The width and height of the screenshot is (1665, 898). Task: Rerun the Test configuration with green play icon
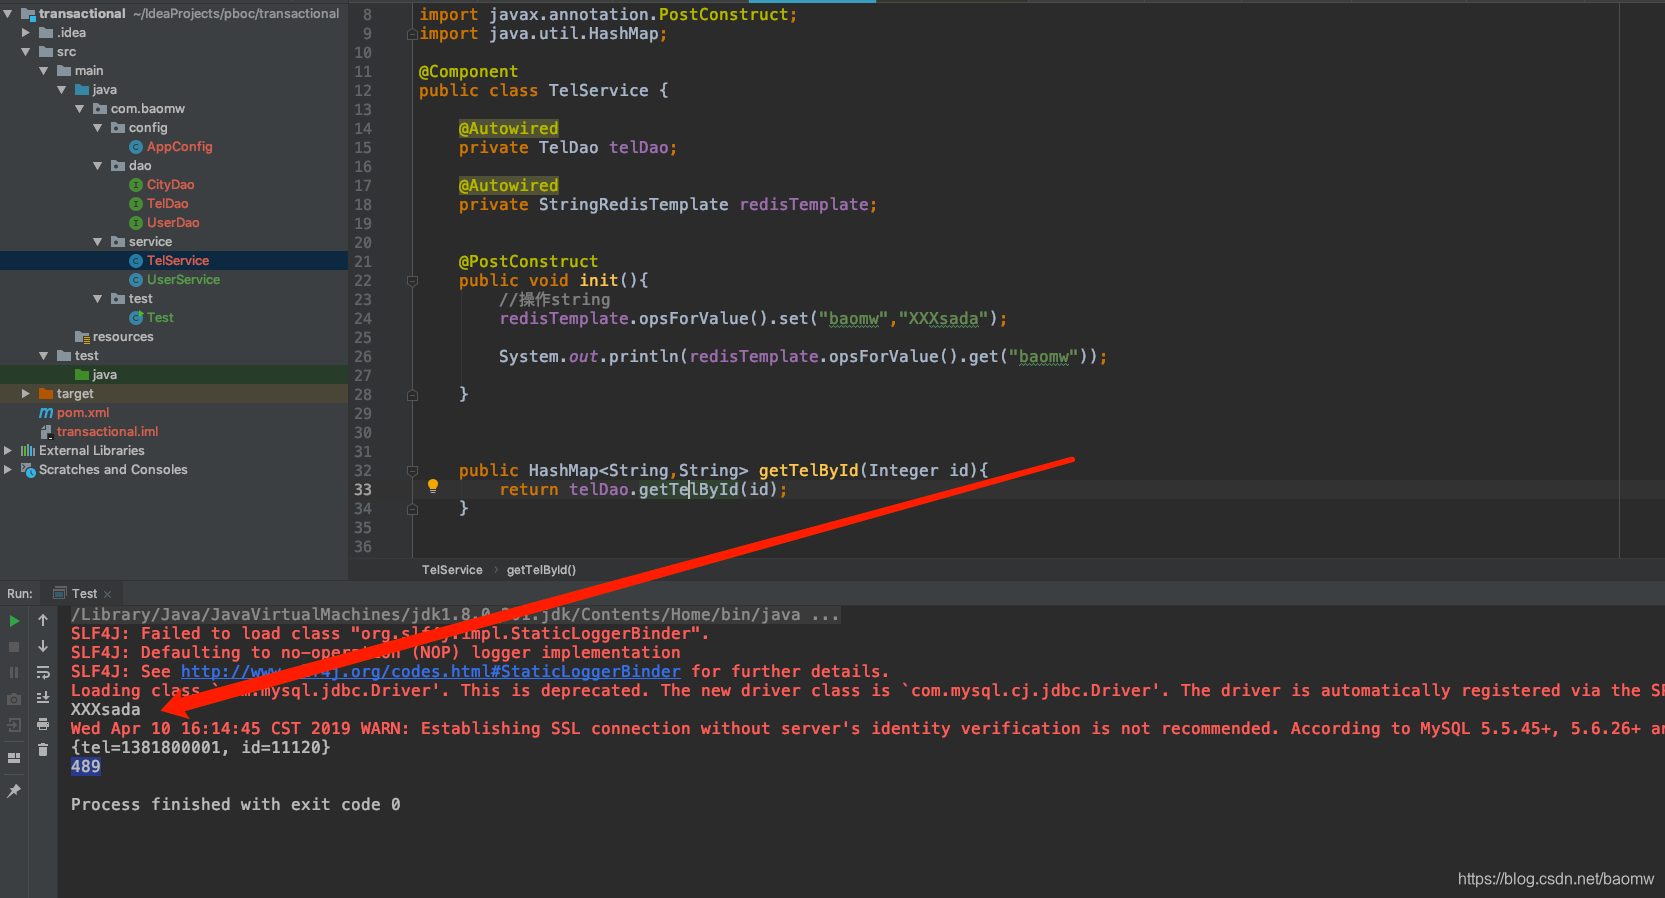pos(14,621)
